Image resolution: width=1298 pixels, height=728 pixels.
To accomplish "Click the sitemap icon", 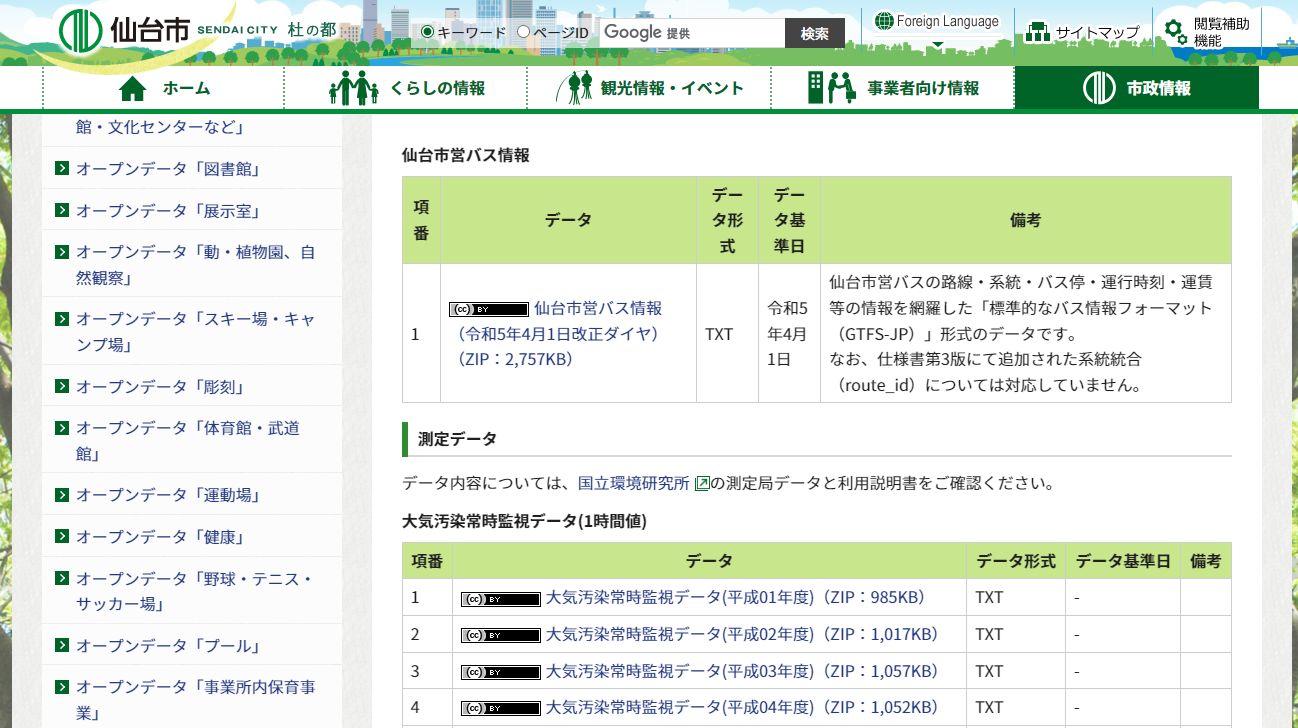I will 1037,32.
